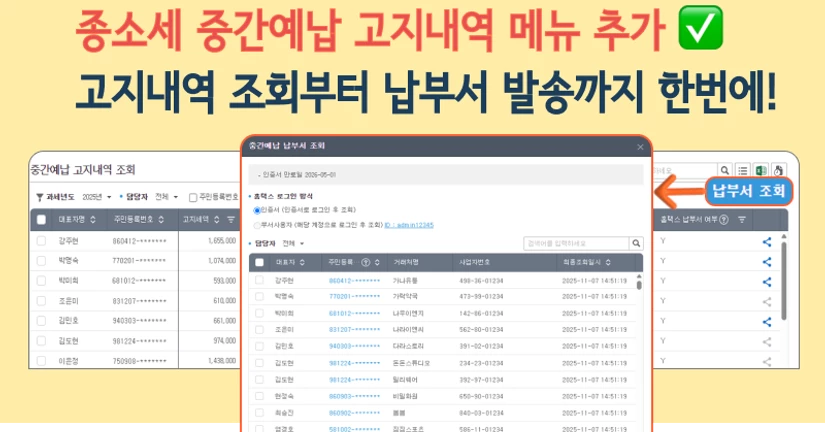Open the 681012-******* link in dialog

354,313
